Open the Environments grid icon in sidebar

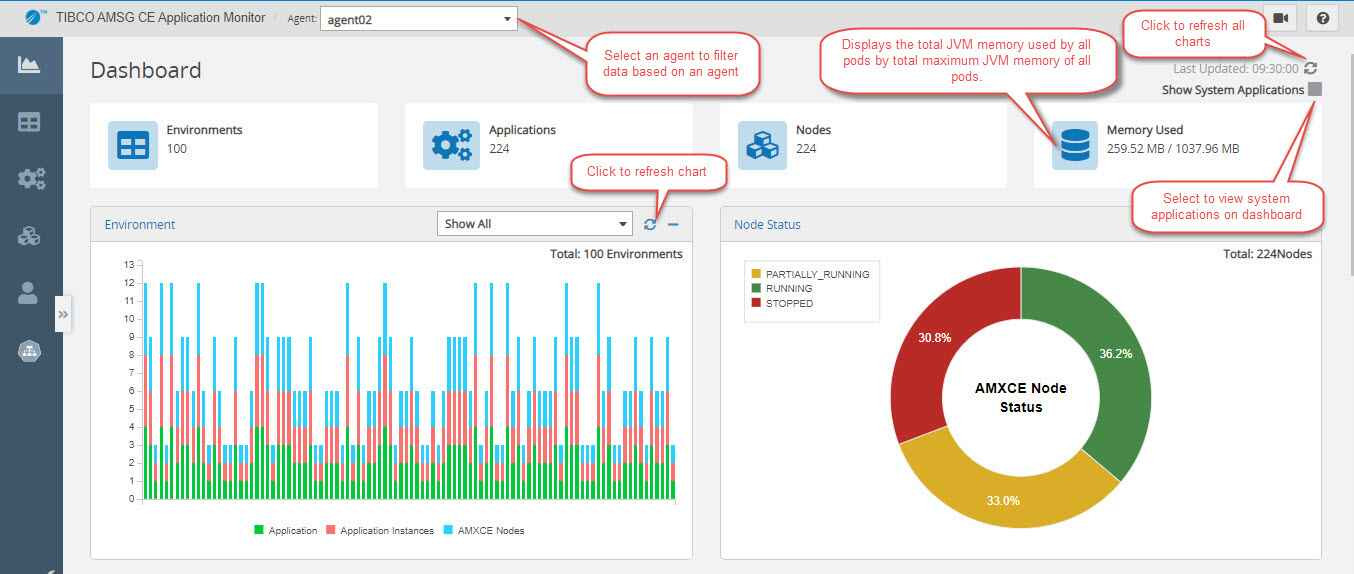coord(29,122)
